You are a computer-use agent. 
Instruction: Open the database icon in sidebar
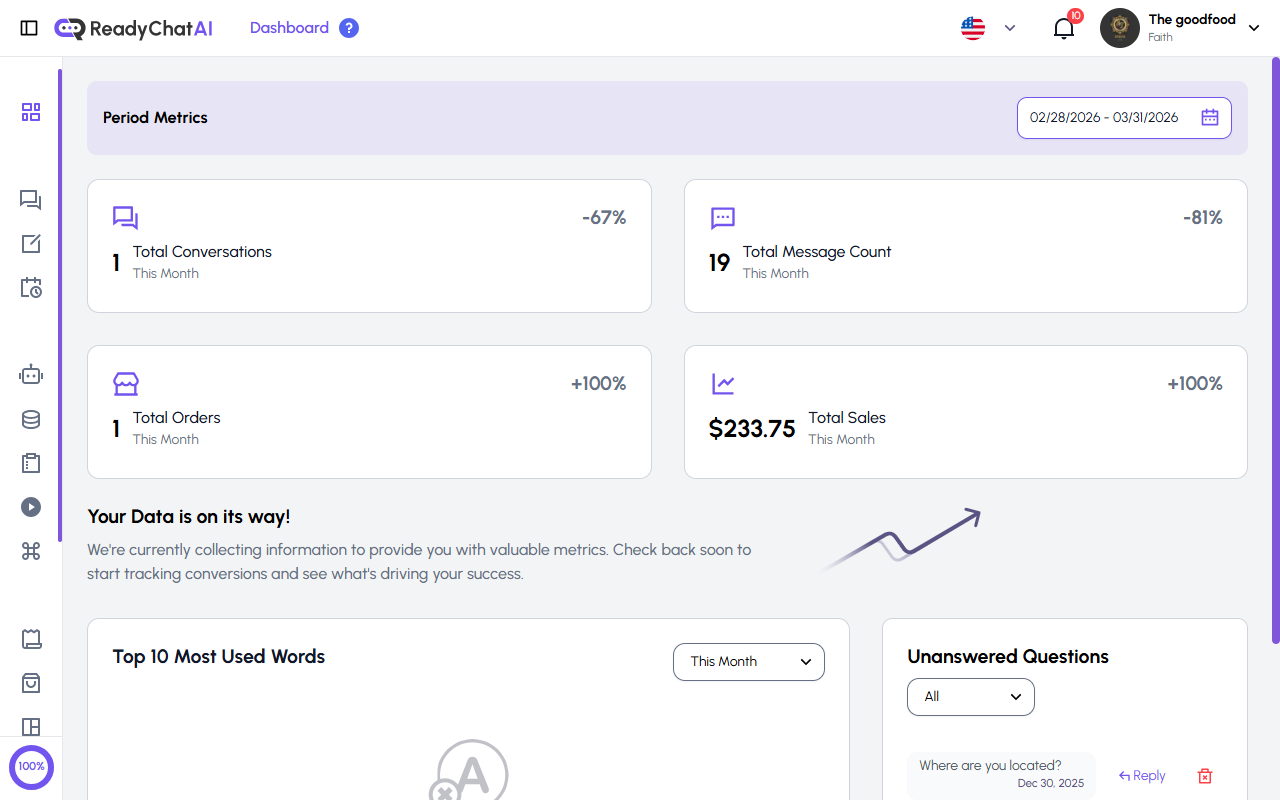click(x=30, y=419)
